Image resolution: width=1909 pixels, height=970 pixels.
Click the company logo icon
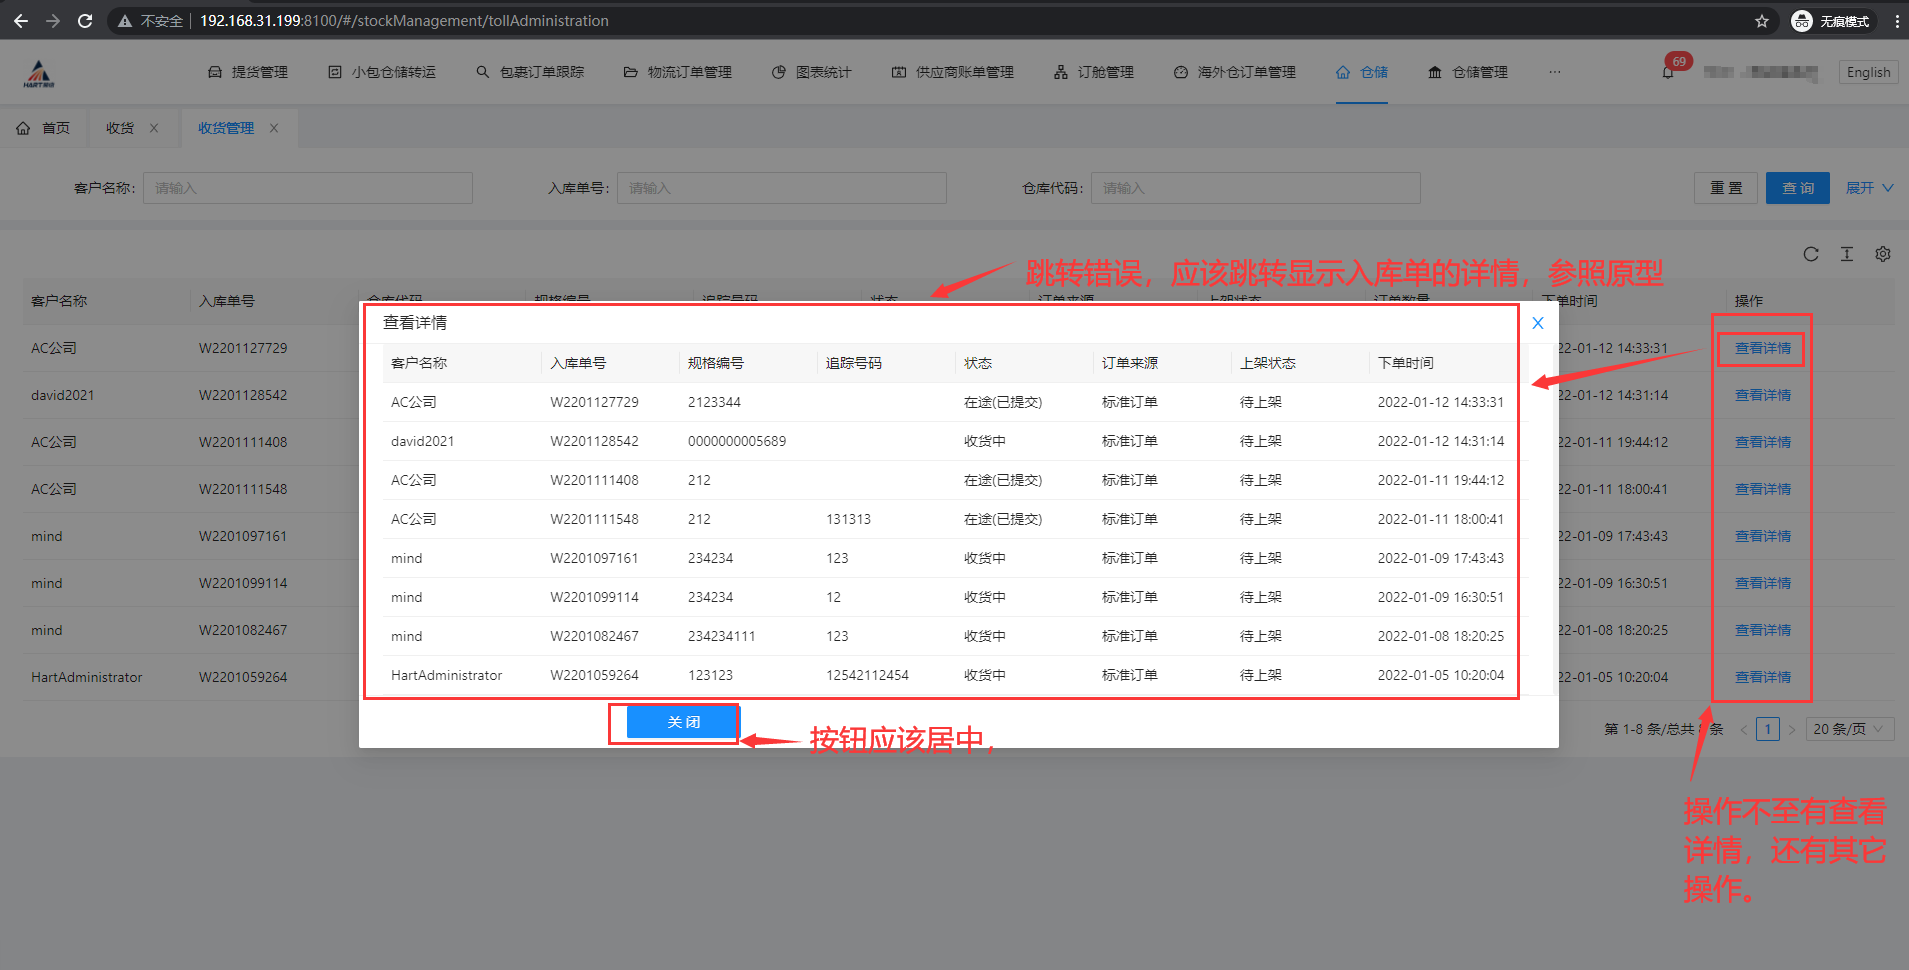tap(39, 73)
